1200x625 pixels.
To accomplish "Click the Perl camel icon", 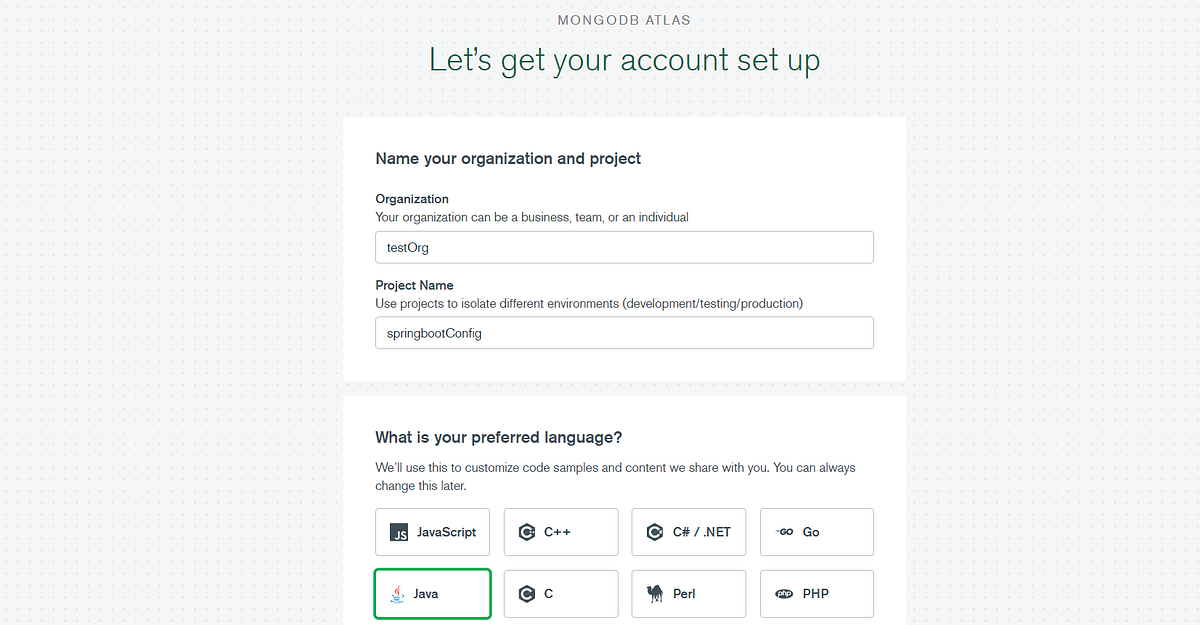I will (x=657, y=593).
